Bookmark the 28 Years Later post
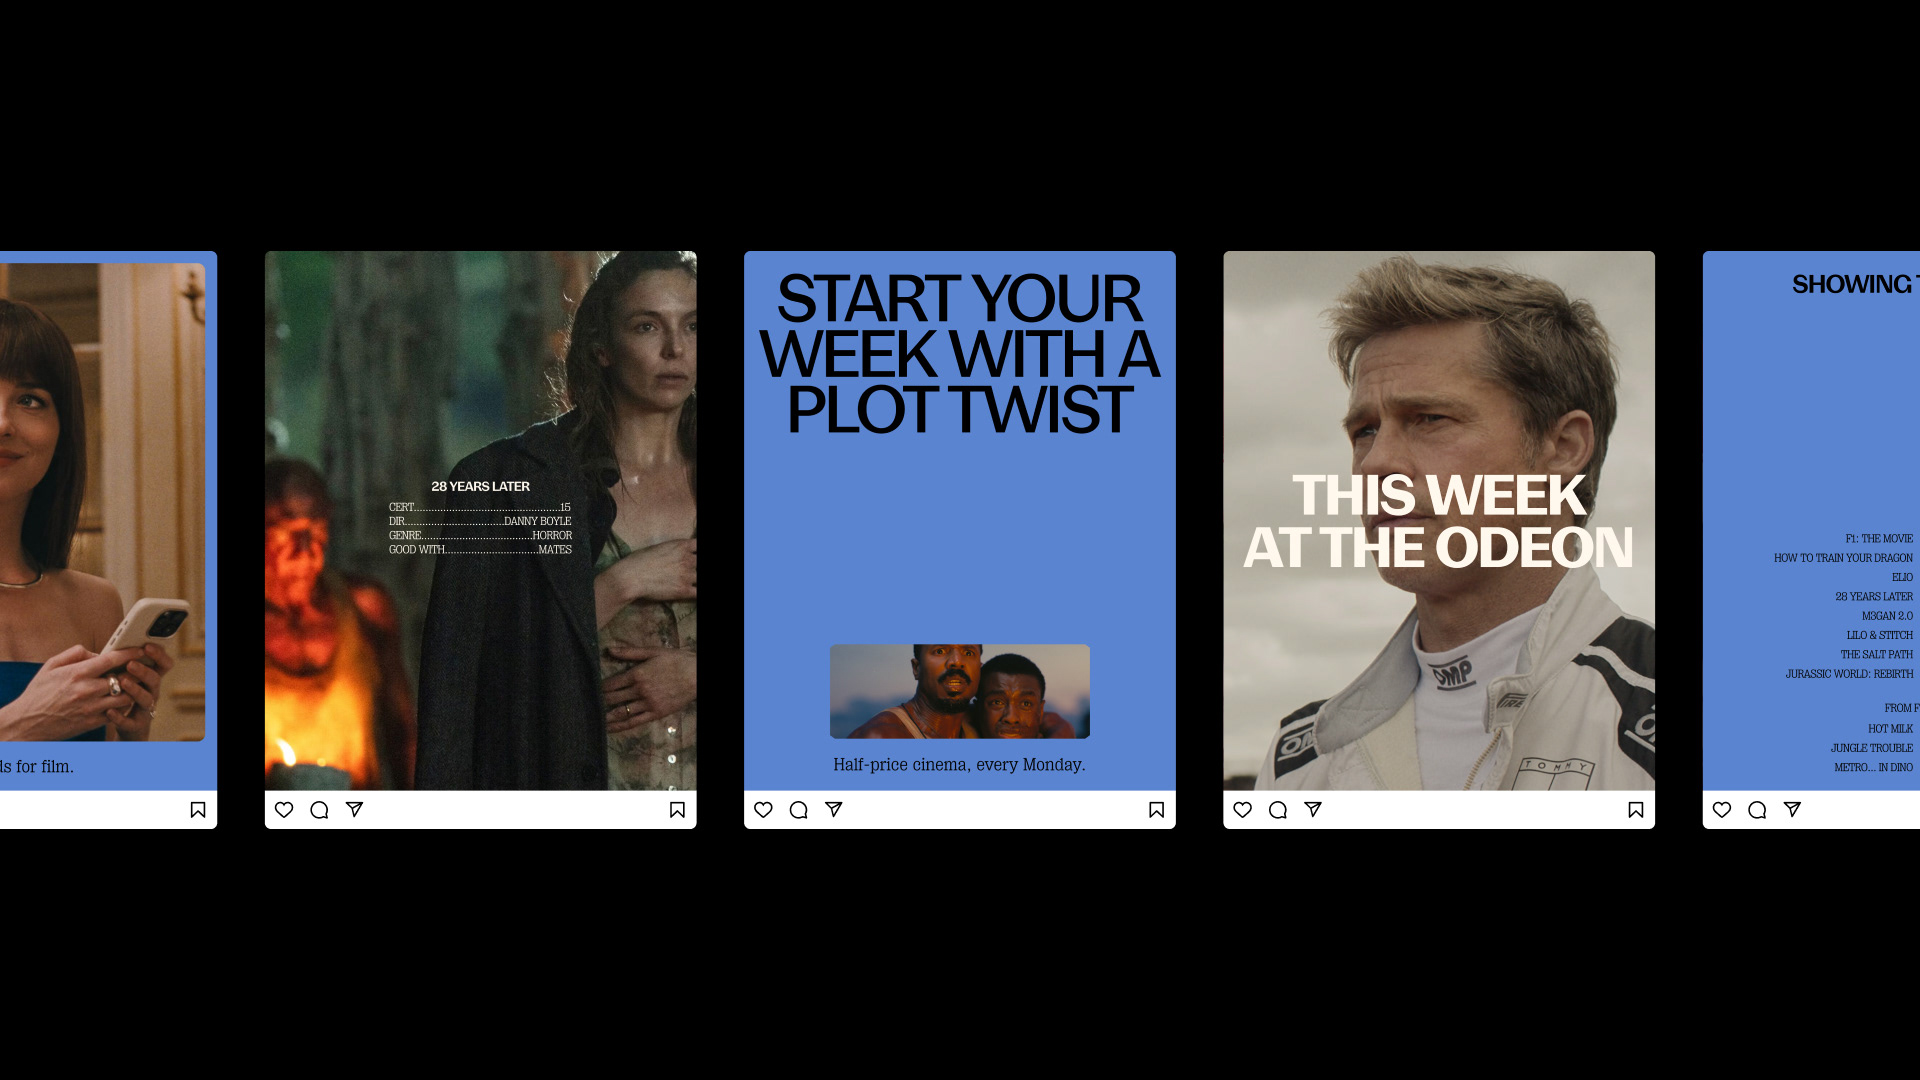 point(677,810)
